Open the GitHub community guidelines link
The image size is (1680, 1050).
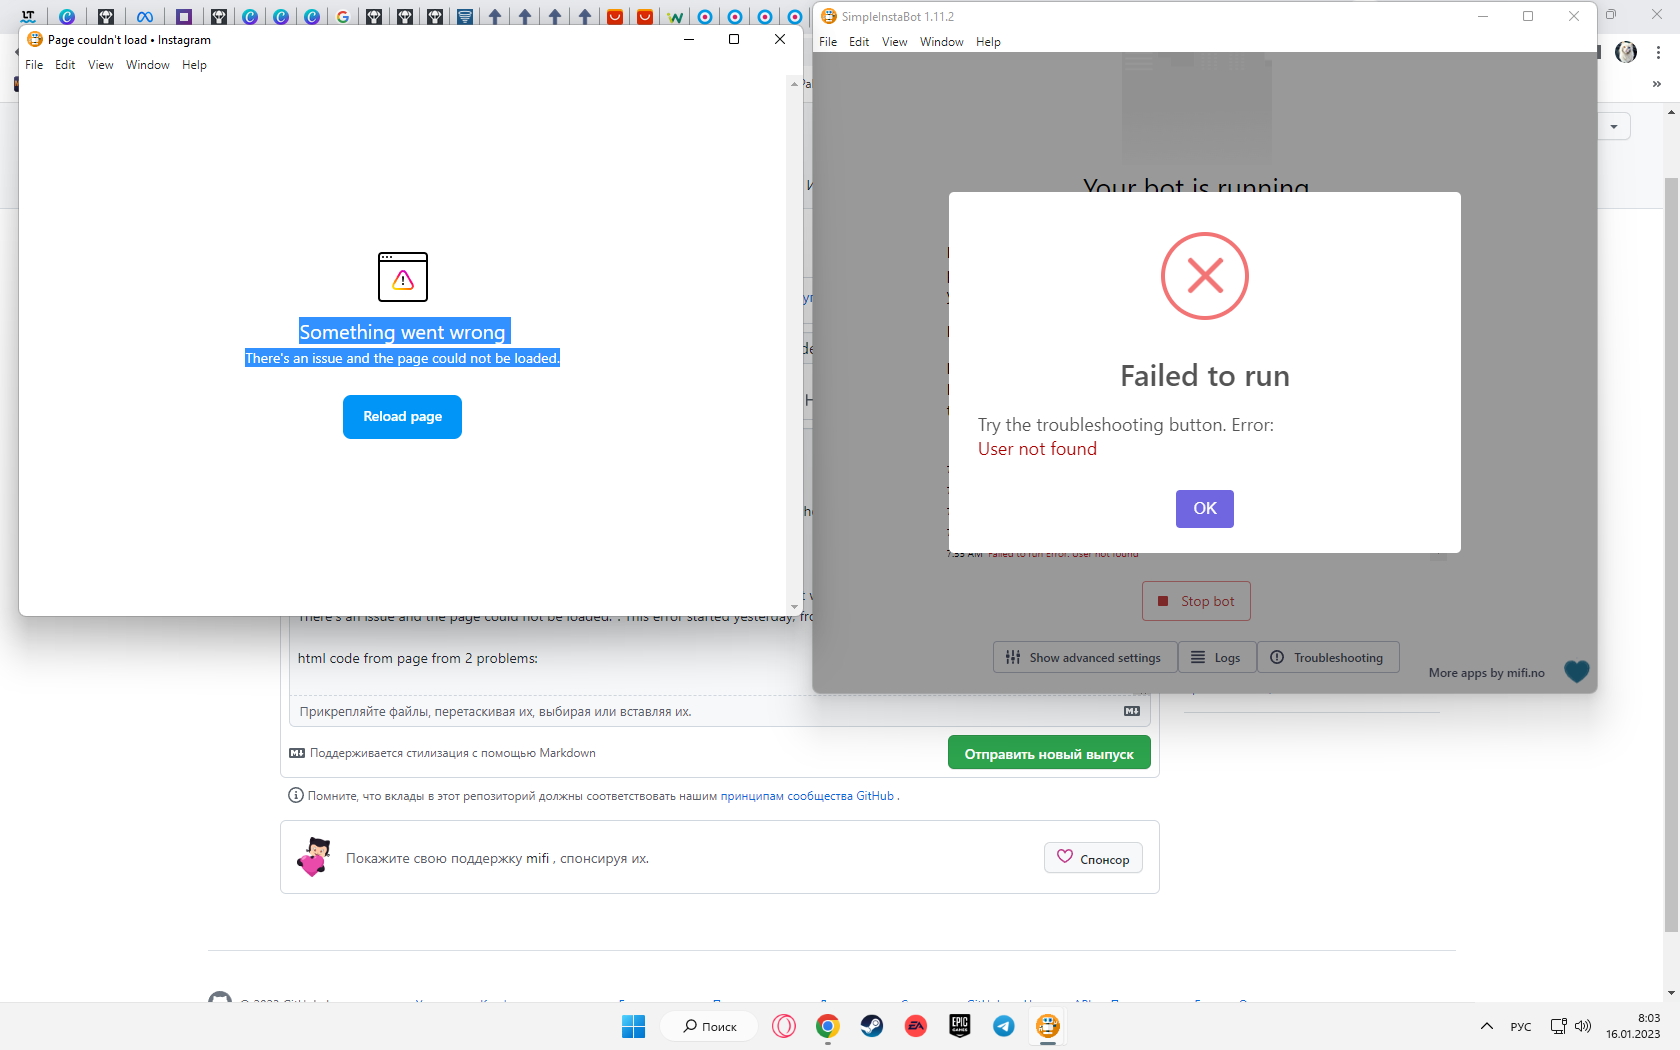[807, 796]
